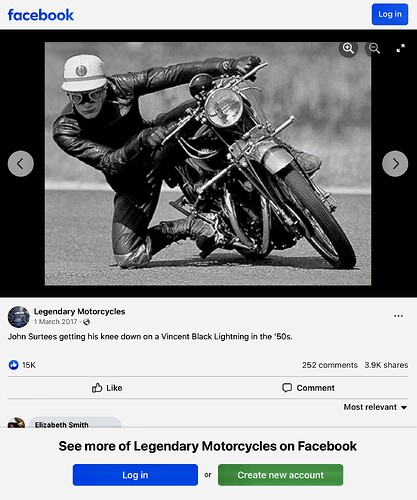Screen dimensions: 417x500
Task: Enter fullscreen photo view
Action: click(401, 48)
